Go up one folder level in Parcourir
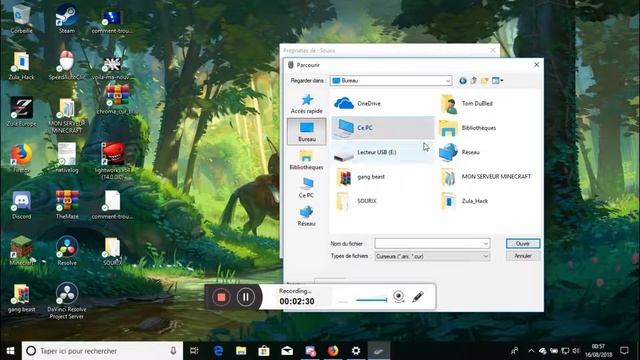 point(473,81)
